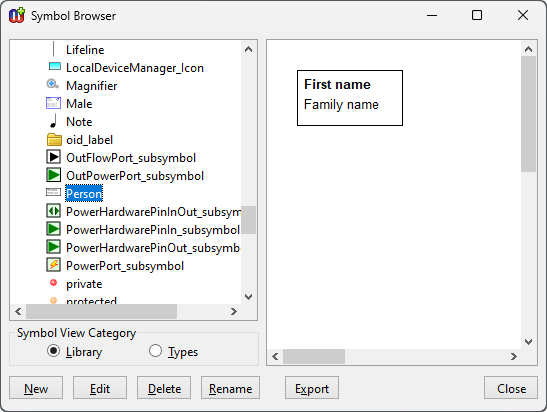Click 'First name' text in preview
Screen dimensions: 547x412
337,84
